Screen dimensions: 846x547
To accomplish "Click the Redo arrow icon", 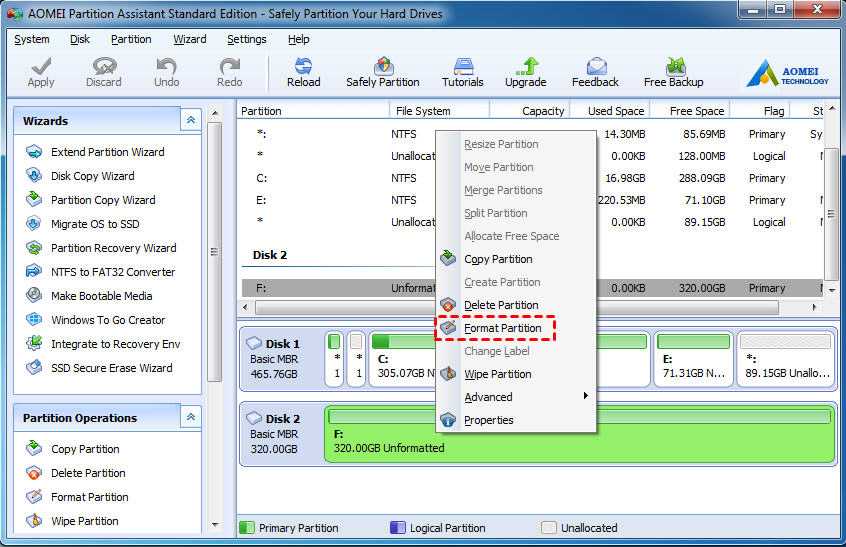I will coord(229,66).
